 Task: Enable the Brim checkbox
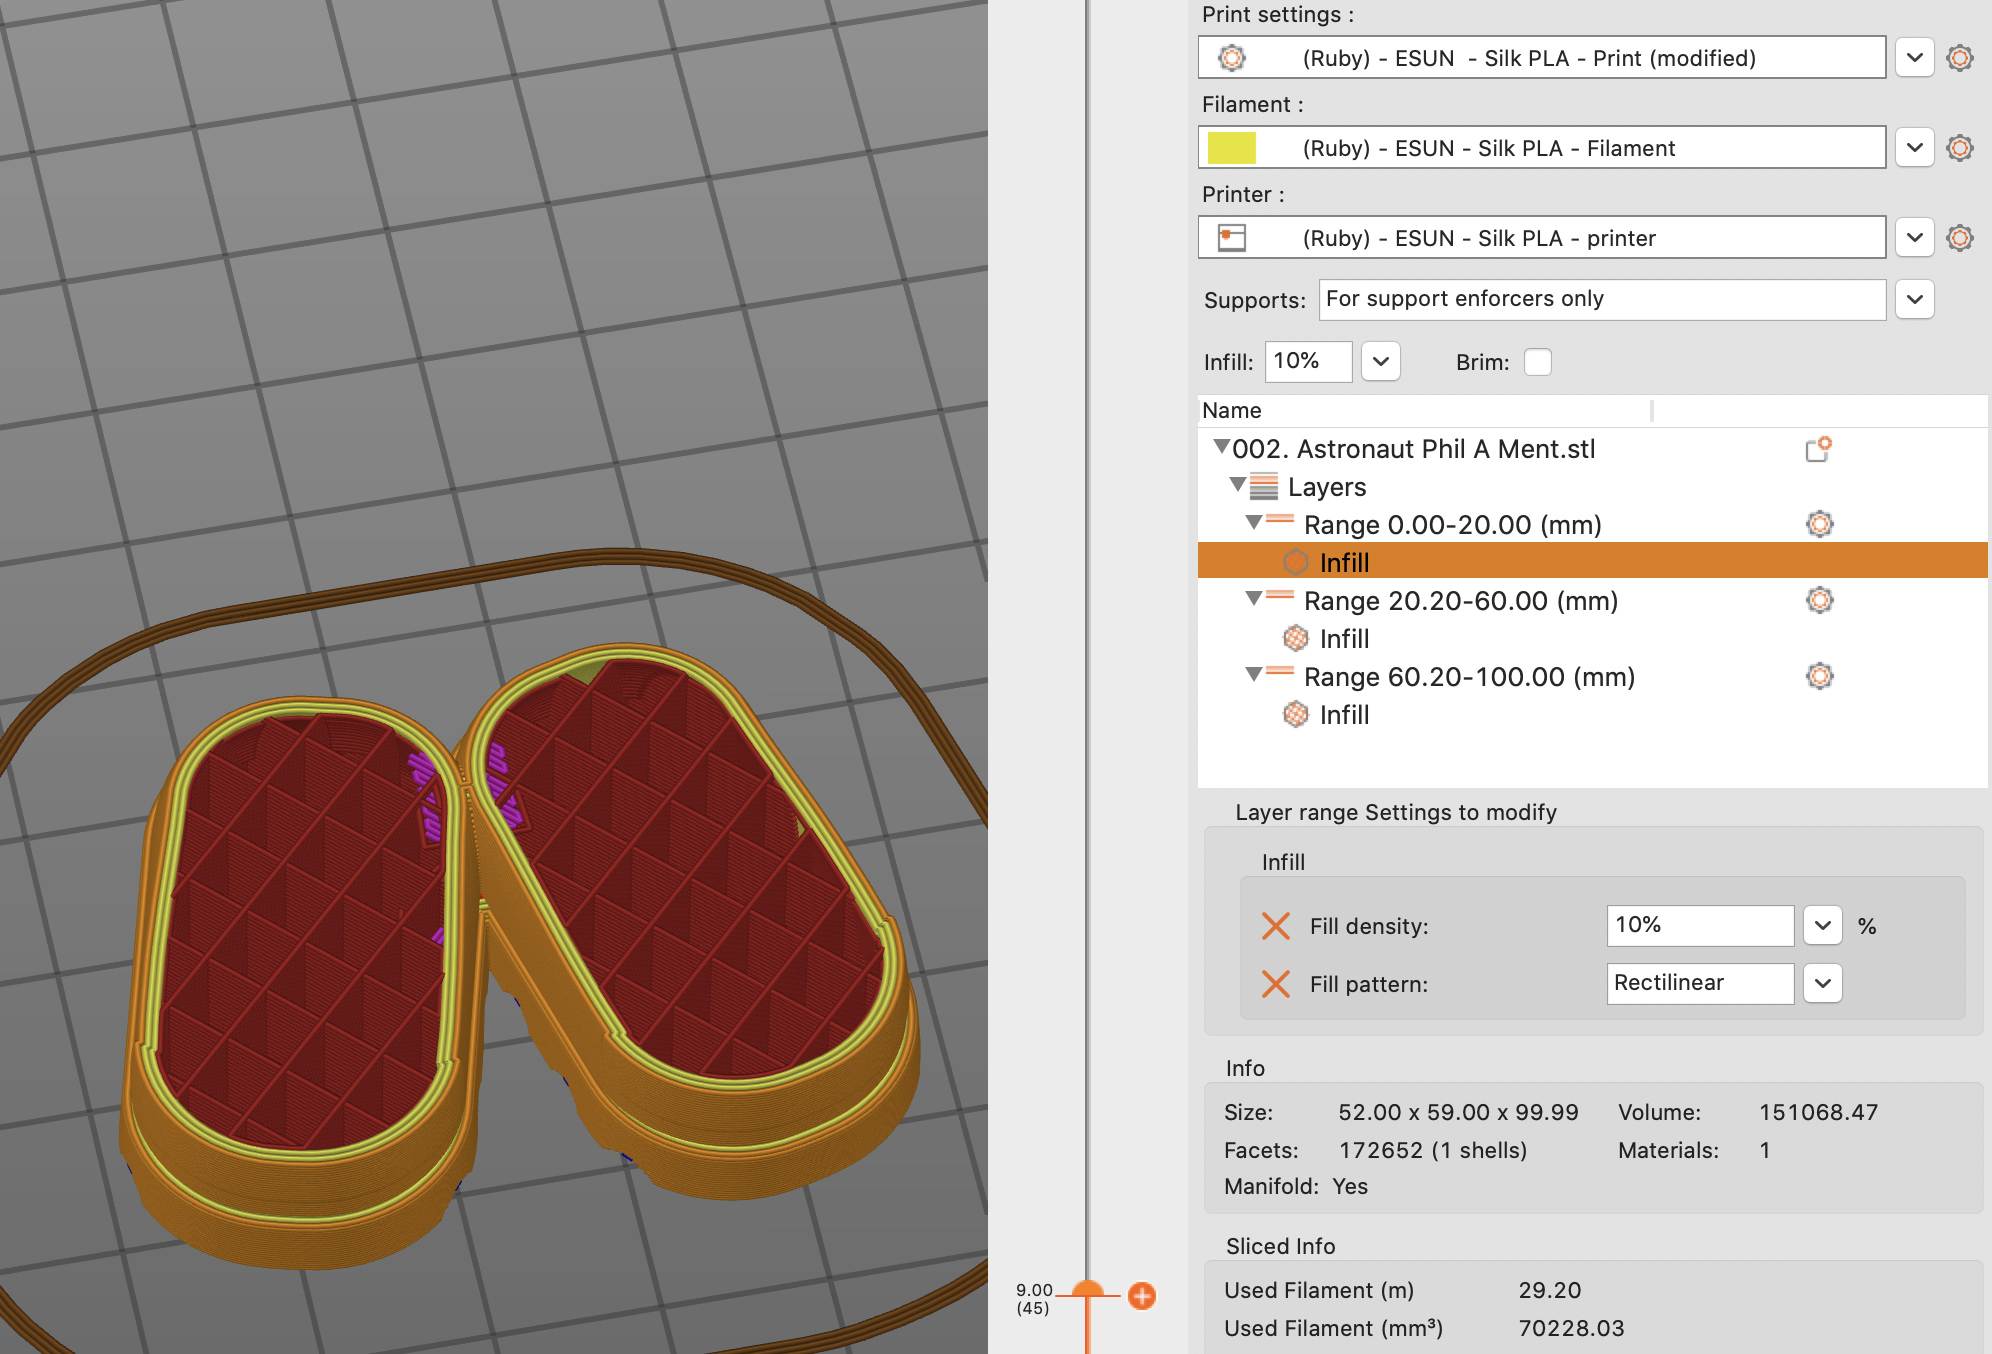tap(1537, 362)
